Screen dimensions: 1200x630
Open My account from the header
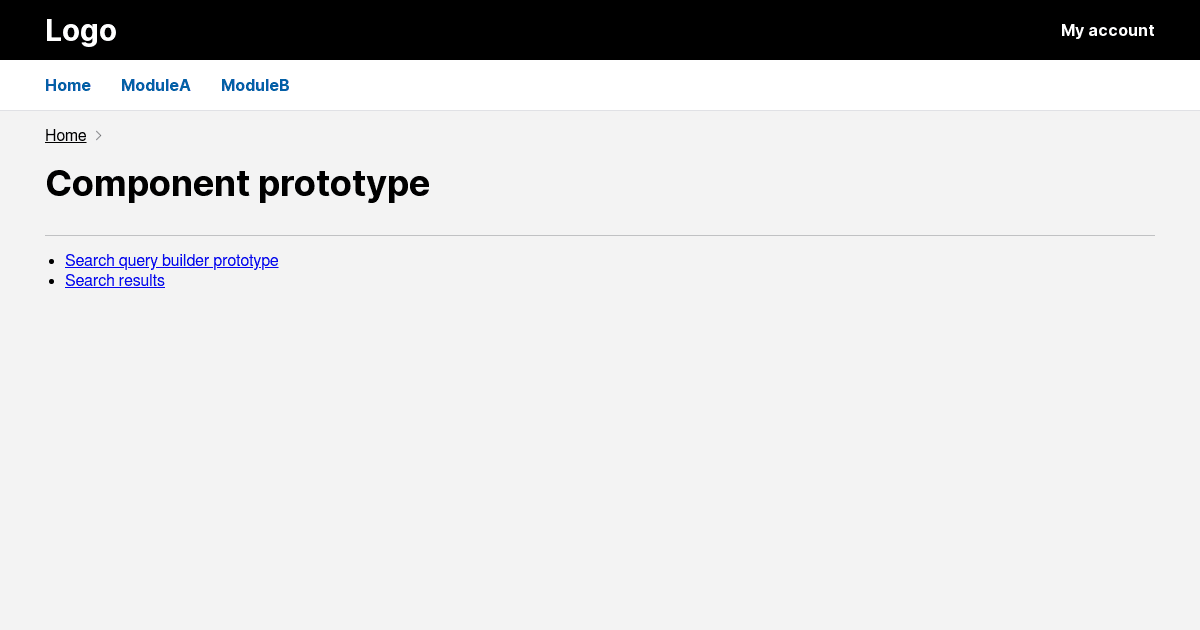pyautogui.click(x=1107, y=30)
